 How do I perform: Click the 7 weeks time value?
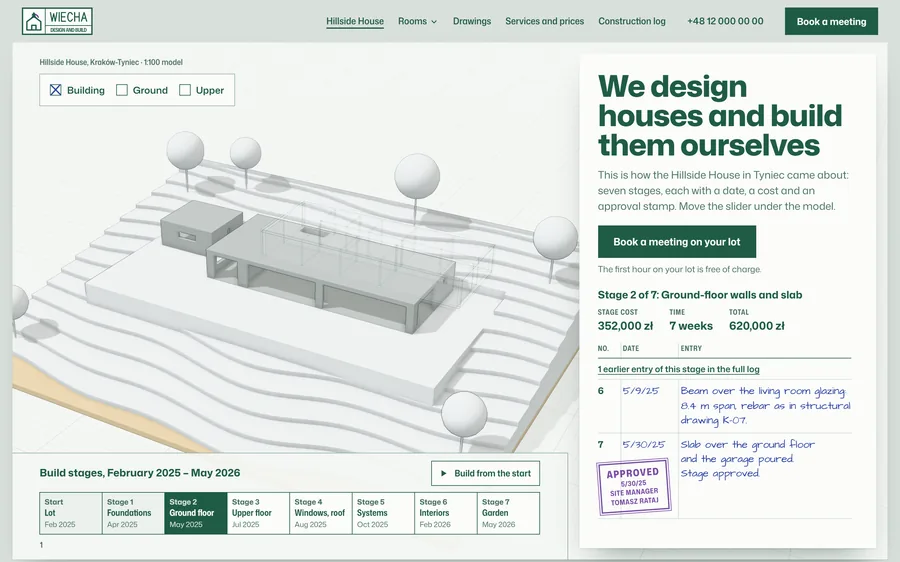coord(690,326)
